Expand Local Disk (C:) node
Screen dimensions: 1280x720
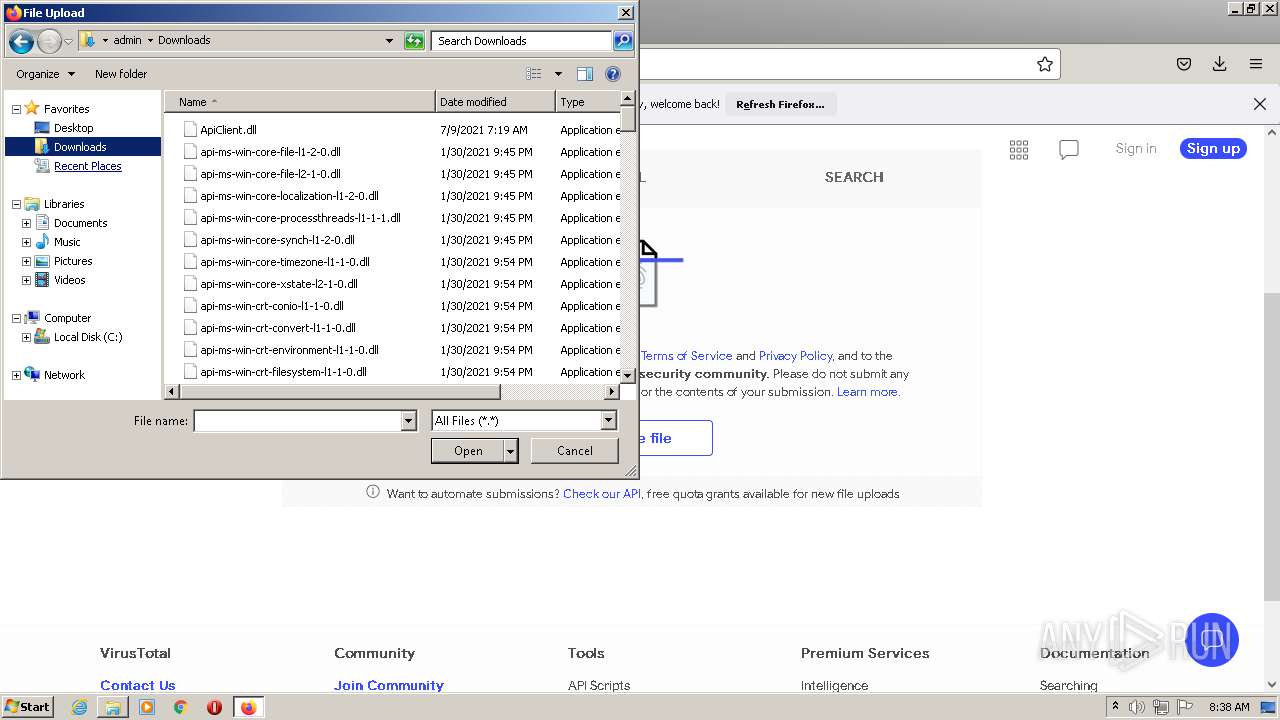coord(26,337)
